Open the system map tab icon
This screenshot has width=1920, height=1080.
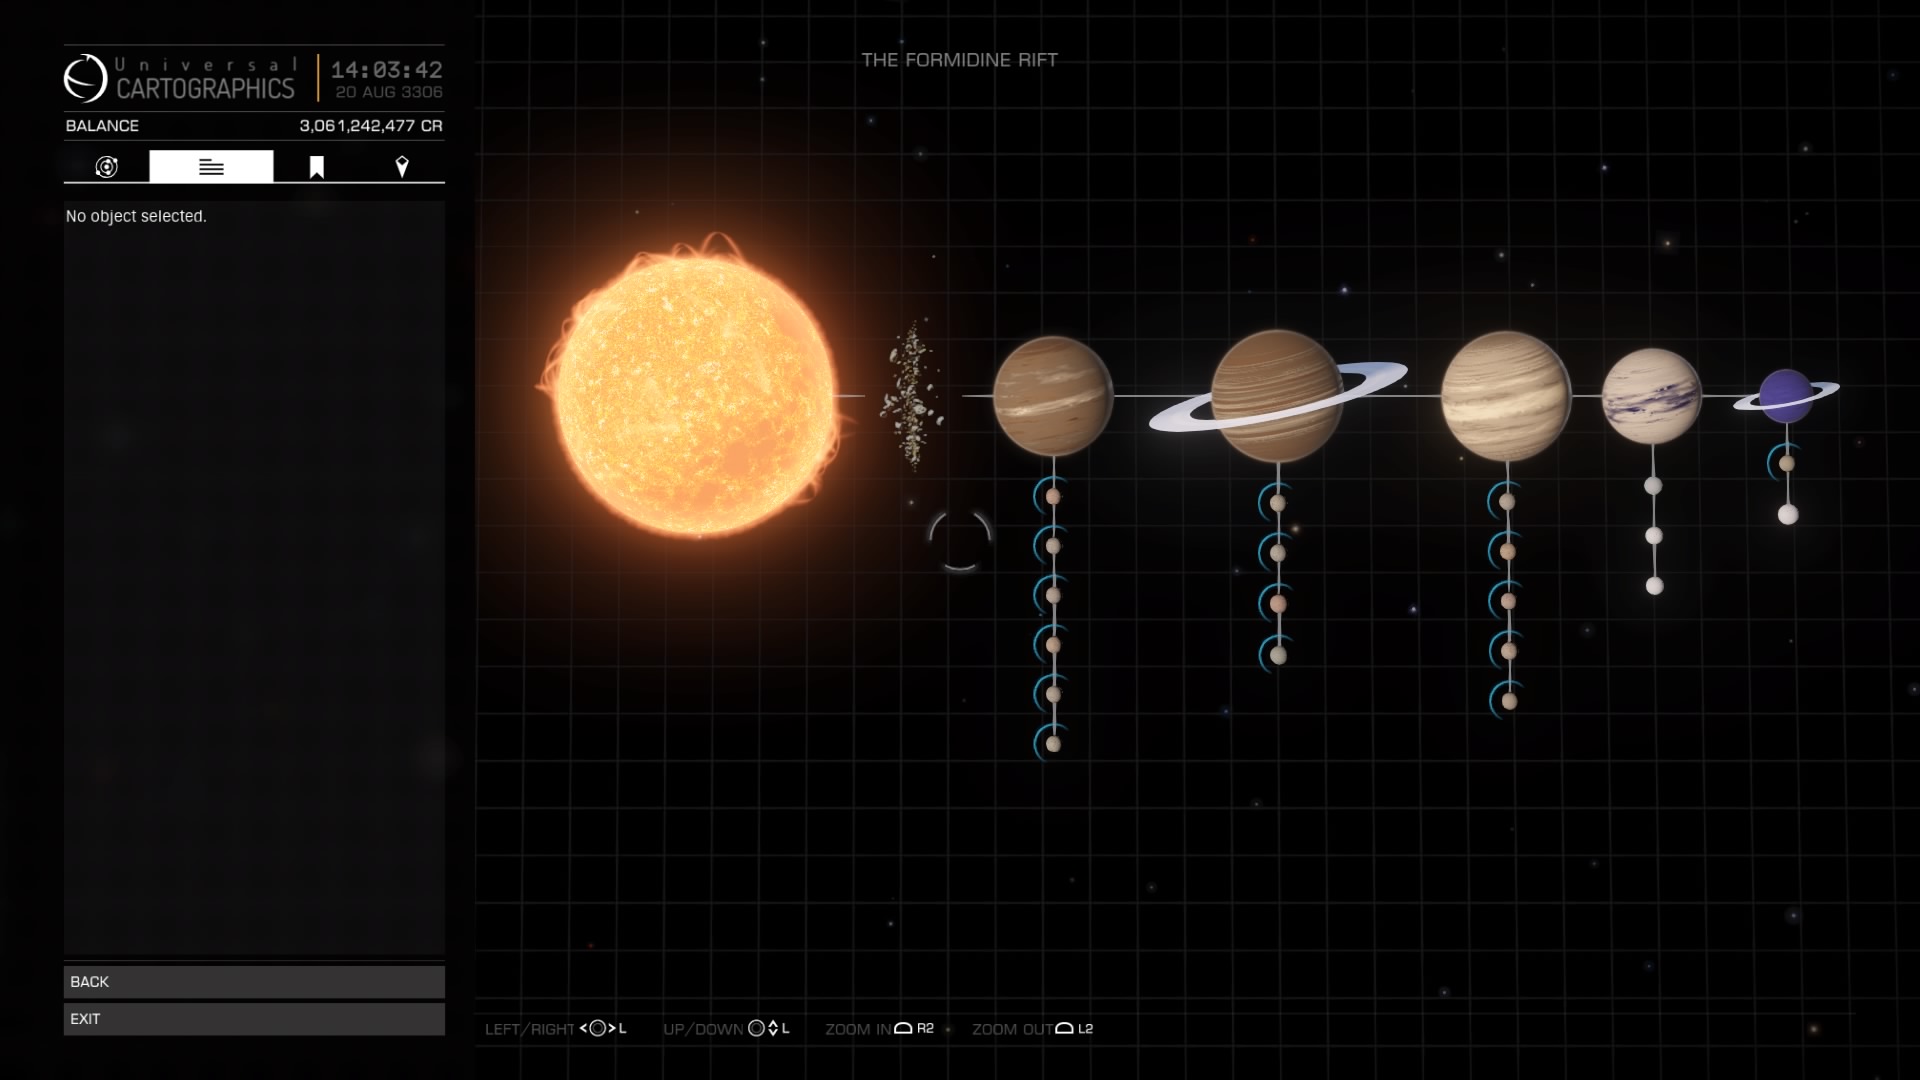point(106,167)
